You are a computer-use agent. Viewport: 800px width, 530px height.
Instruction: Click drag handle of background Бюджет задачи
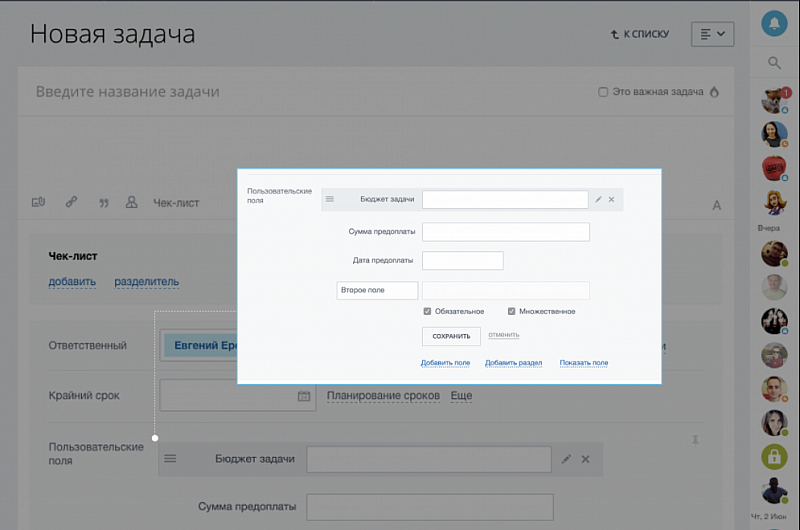[x=170, y=459]
